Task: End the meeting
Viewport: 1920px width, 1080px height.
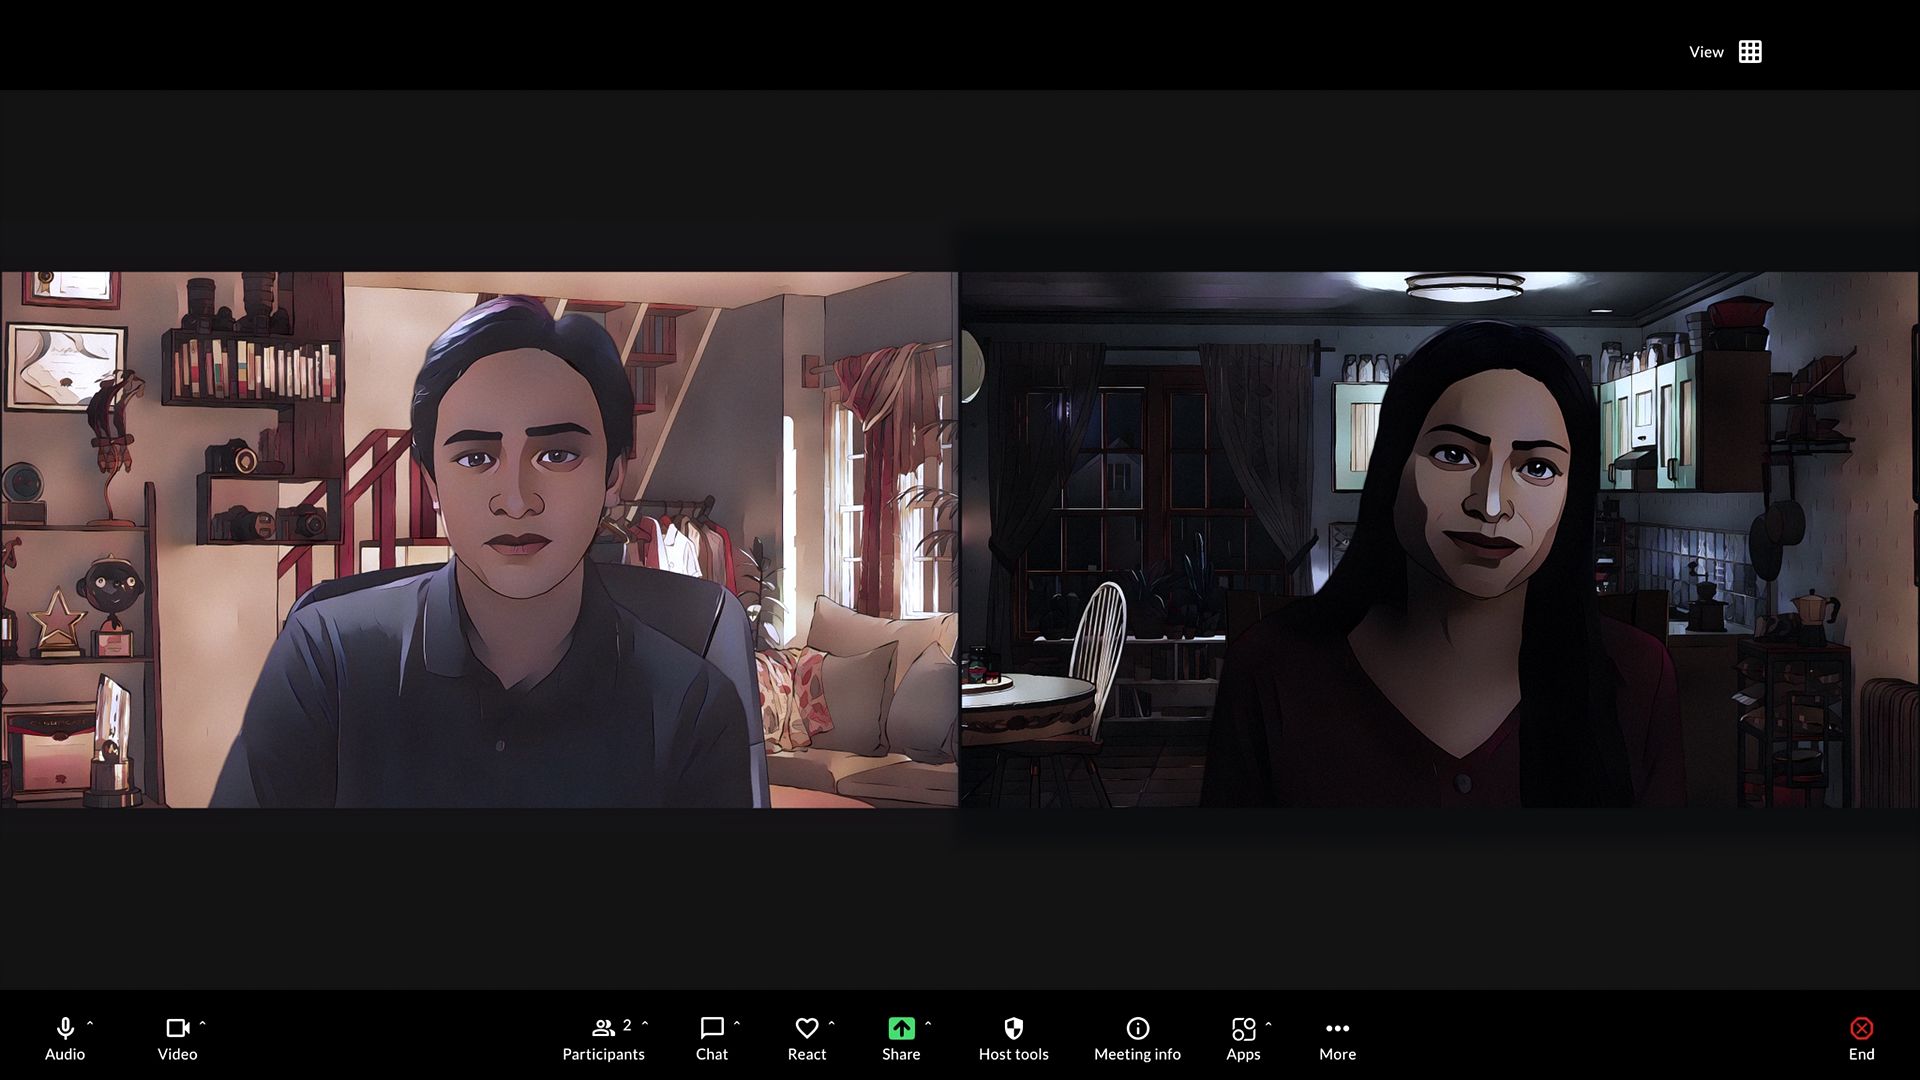Action: coord(1861,1038)
